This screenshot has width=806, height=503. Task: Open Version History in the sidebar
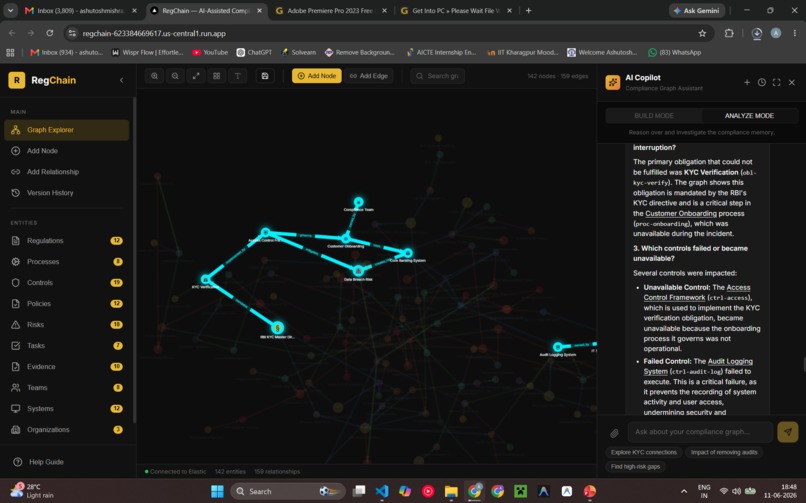pos(66,193)
